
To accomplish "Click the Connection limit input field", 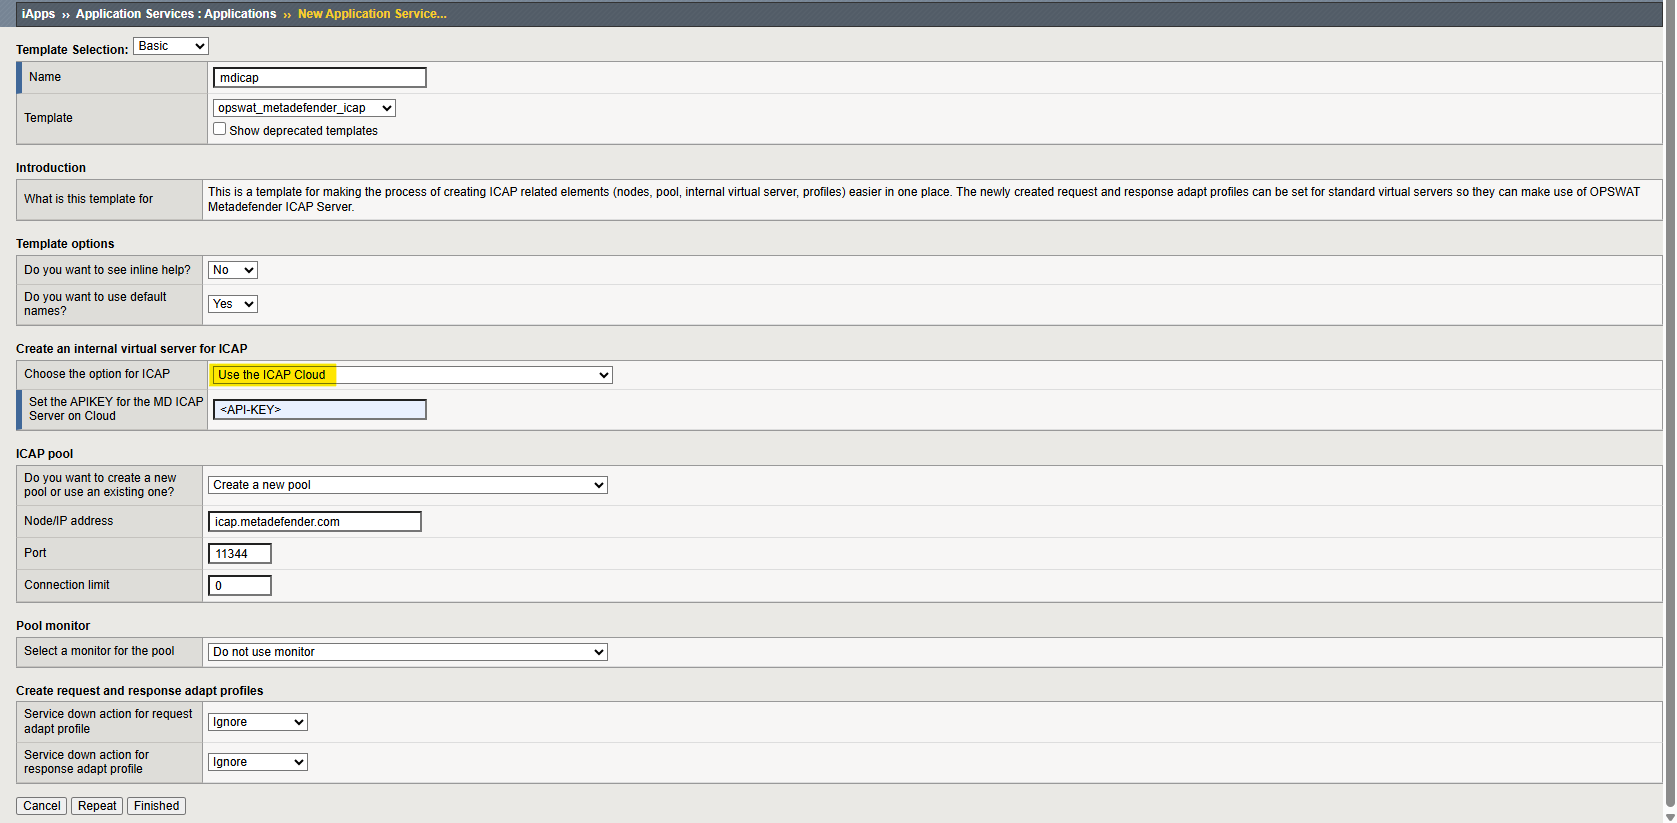I will tap(239, 586).
